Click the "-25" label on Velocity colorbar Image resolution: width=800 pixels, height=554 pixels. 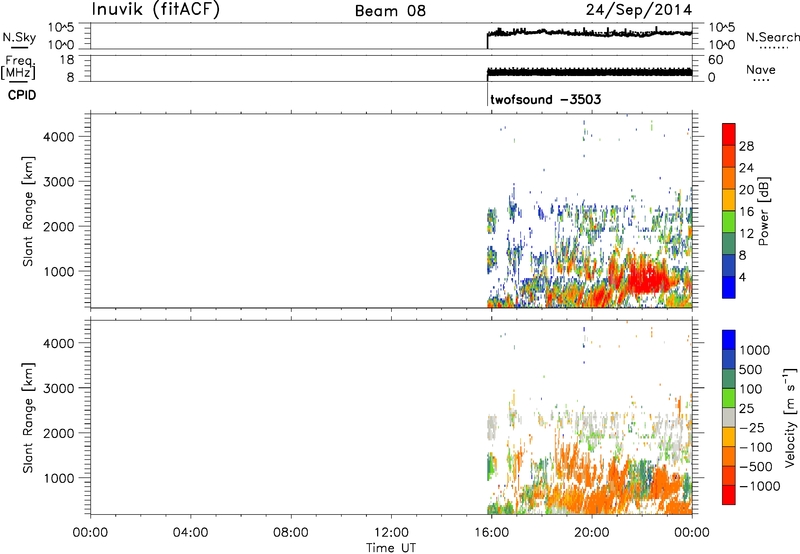[x=752, y=427]
